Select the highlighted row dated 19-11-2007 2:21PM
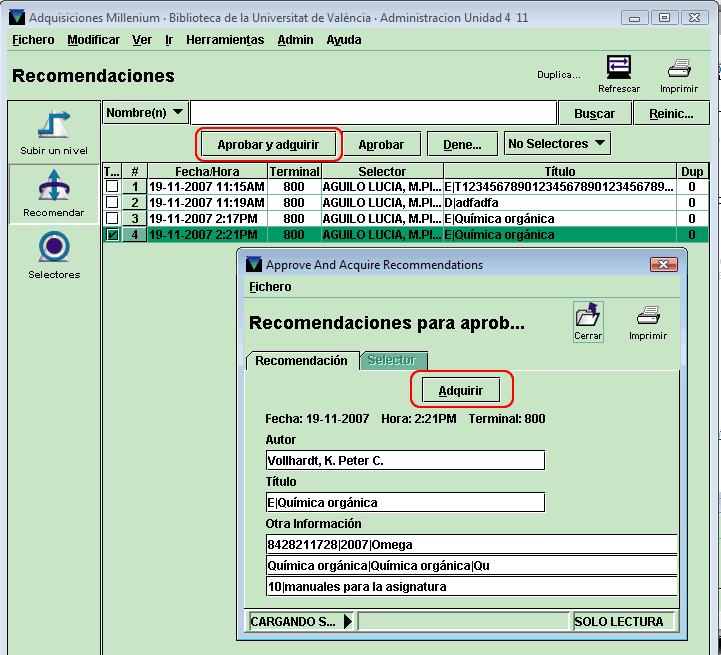Viewport: 721px width, 655px height. click(406, 235)
